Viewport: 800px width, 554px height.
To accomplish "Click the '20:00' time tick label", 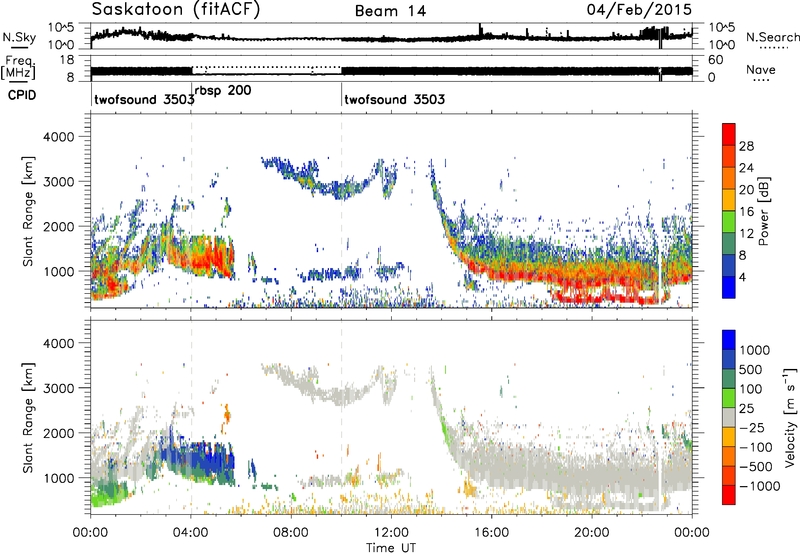I will (592, 533).
